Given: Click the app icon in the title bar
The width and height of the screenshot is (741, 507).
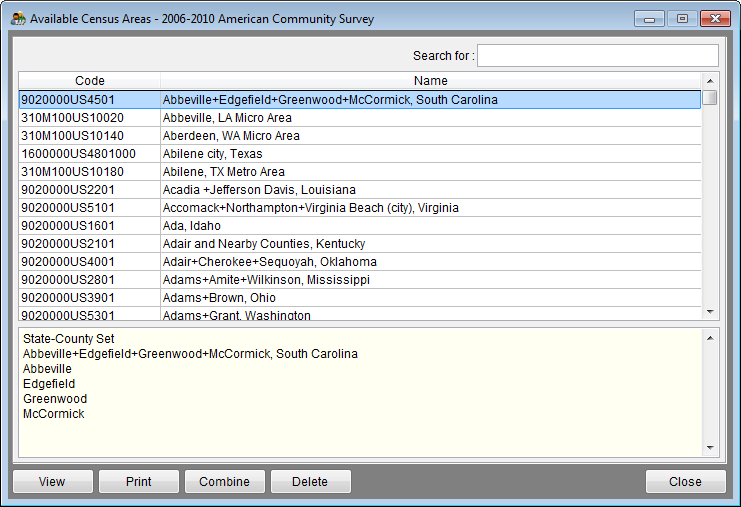Looking at the screenshot, I should coord(18,19).
